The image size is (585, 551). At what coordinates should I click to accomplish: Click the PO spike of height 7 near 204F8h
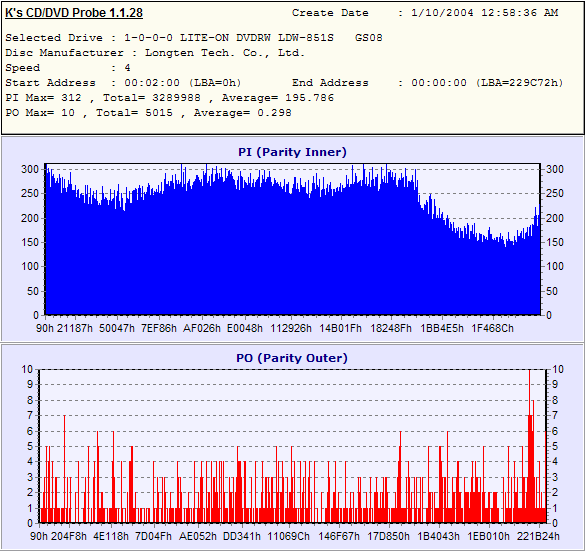tap(65, 469)
